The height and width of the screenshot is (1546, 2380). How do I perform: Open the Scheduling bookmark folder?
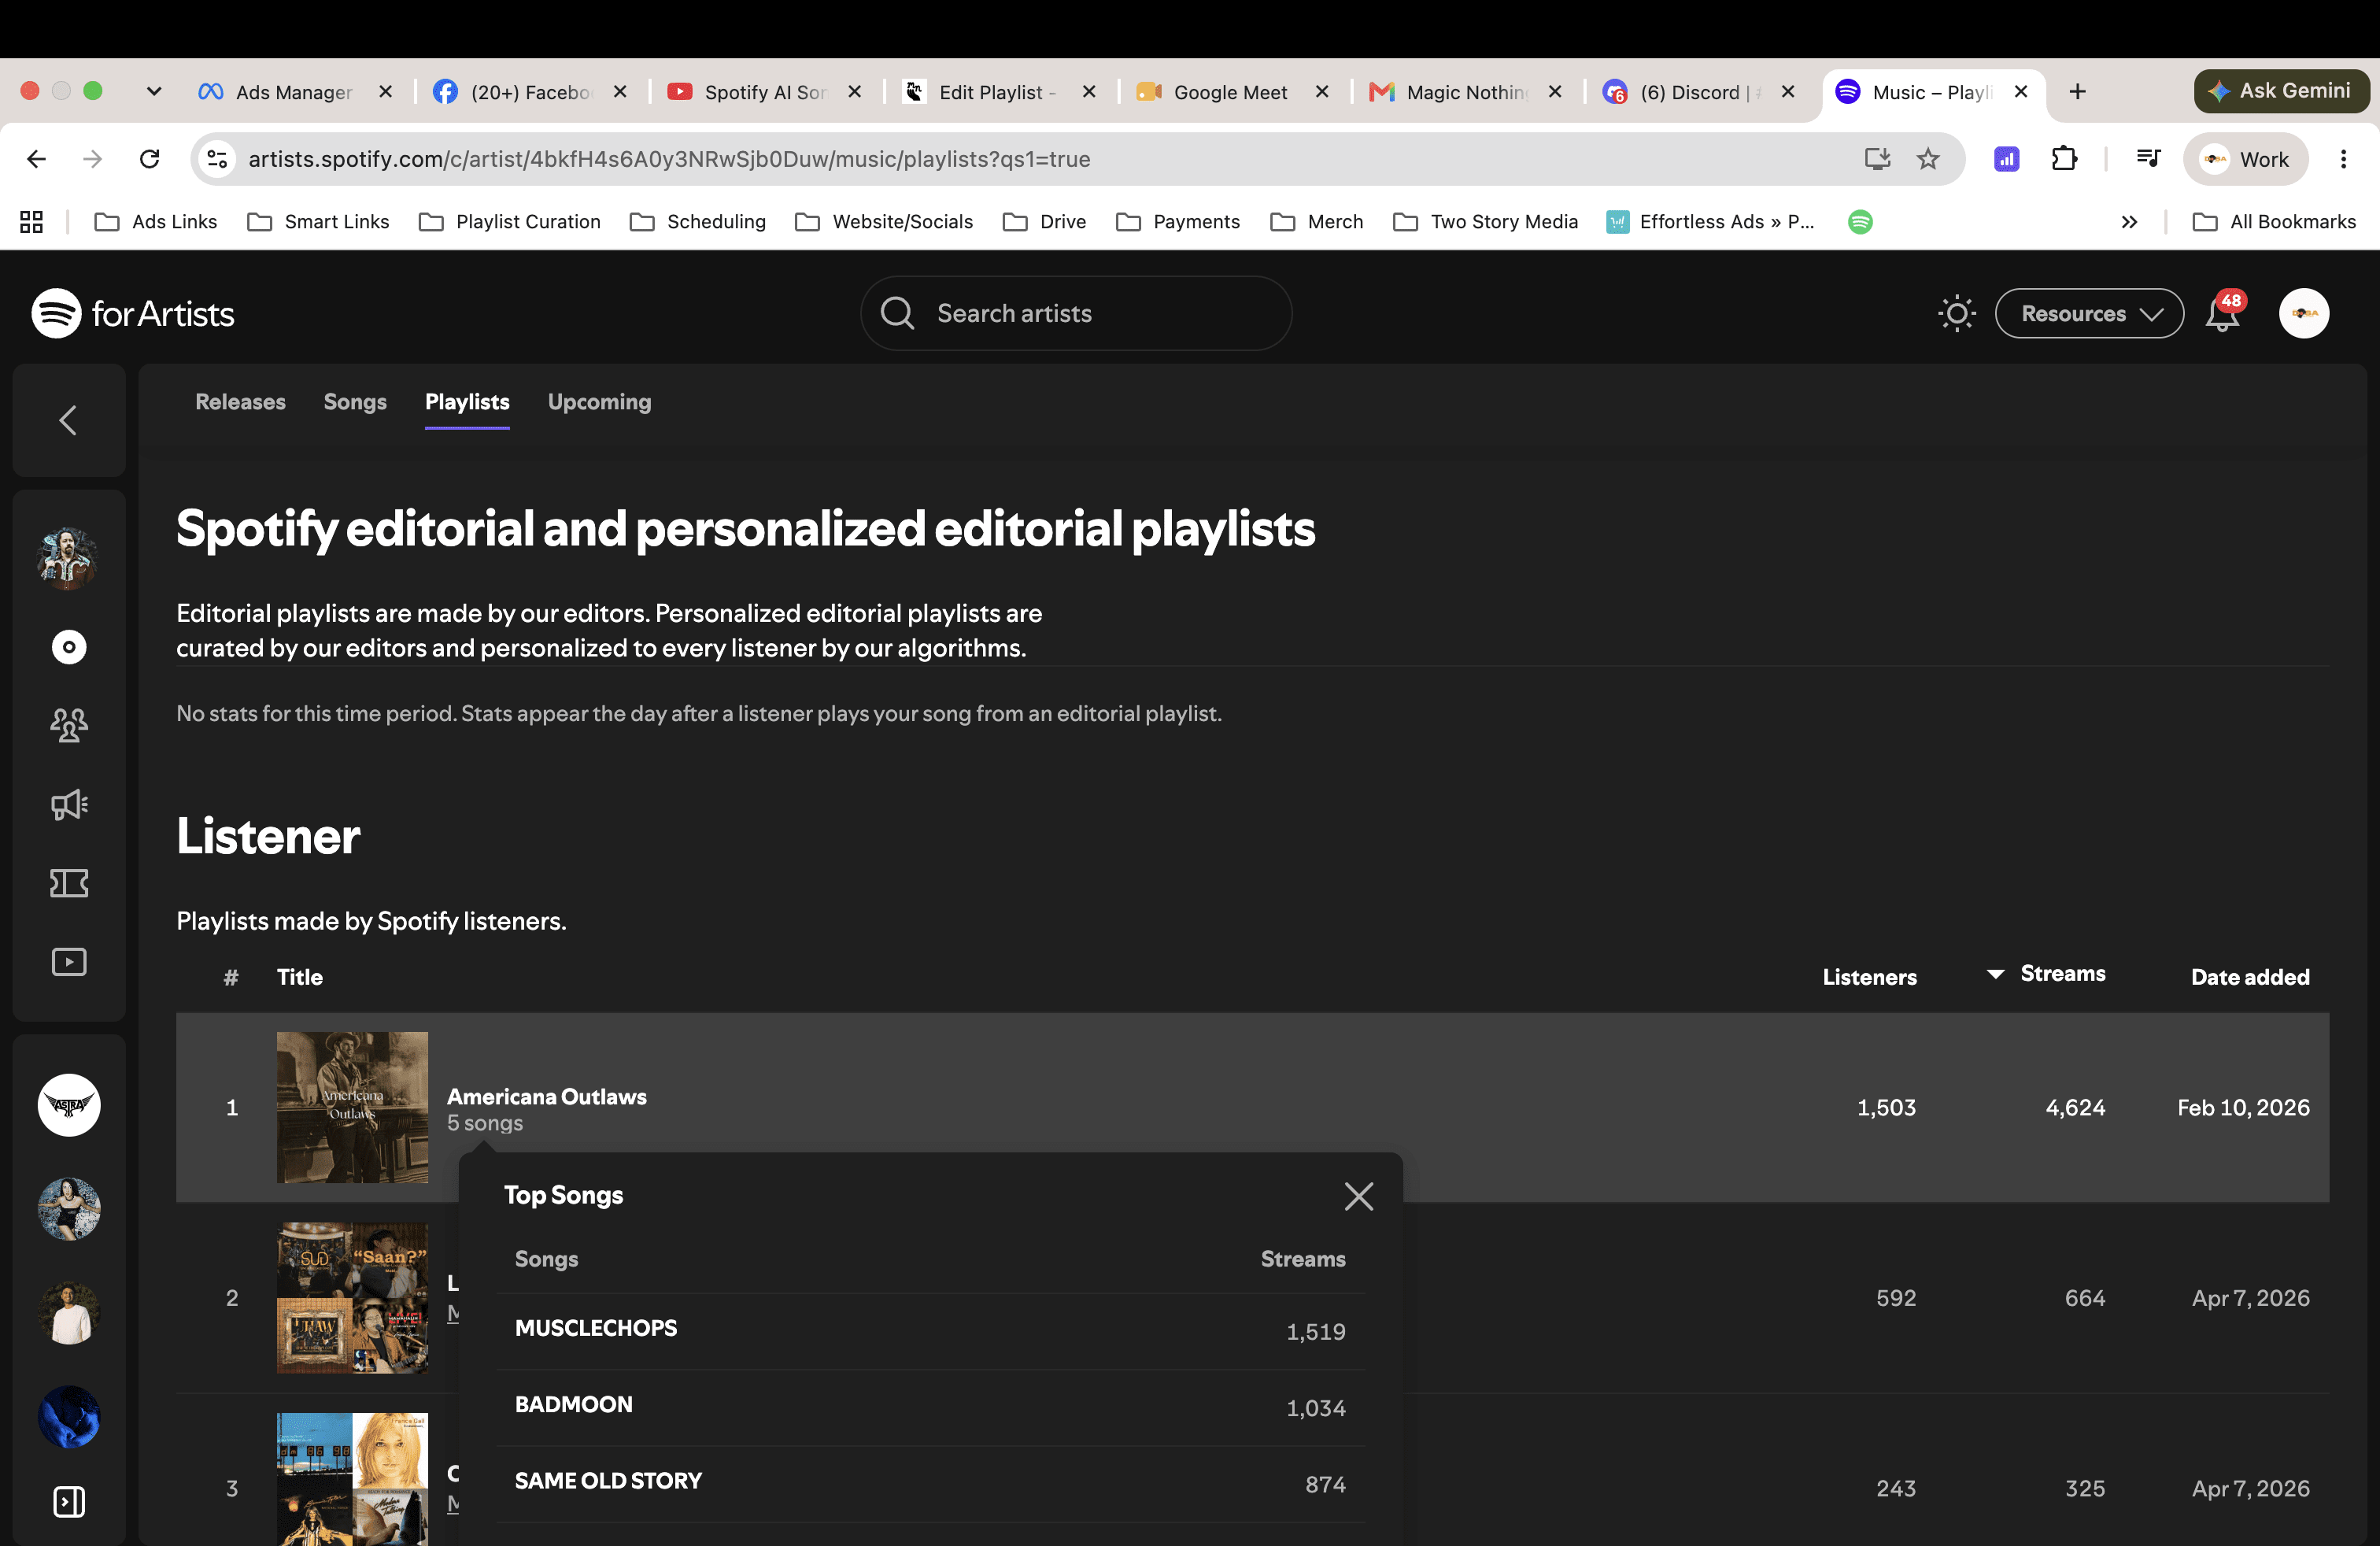pos(698,222)
